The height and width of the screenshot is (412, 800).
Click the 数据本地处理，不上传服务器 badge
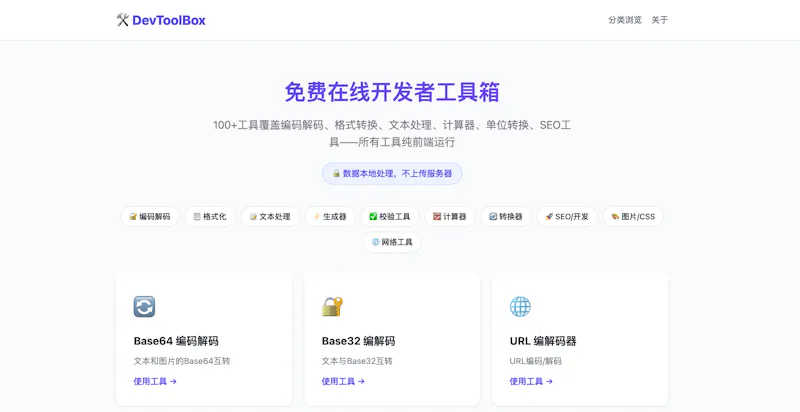pos(392,173)
